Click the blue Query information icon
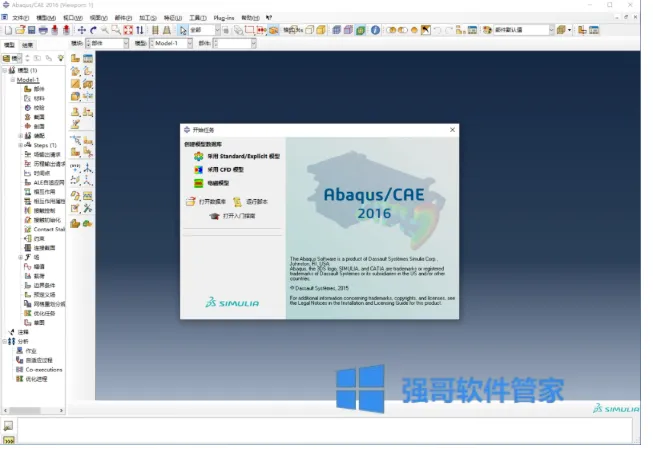 [x=375, y=30]
